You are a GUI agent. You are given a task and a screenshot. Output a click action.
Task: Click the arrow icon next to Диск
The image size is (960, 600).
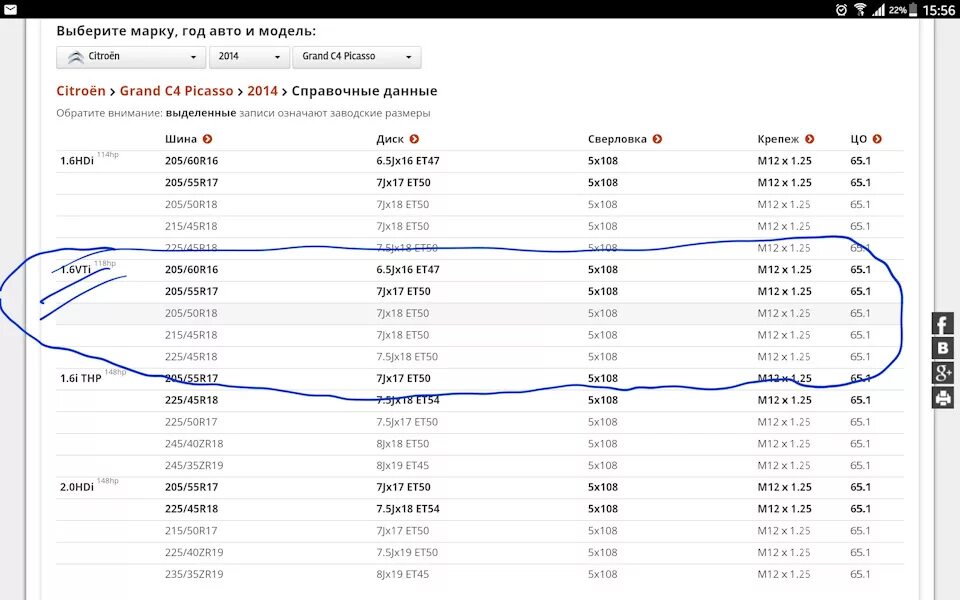point(414,139)
